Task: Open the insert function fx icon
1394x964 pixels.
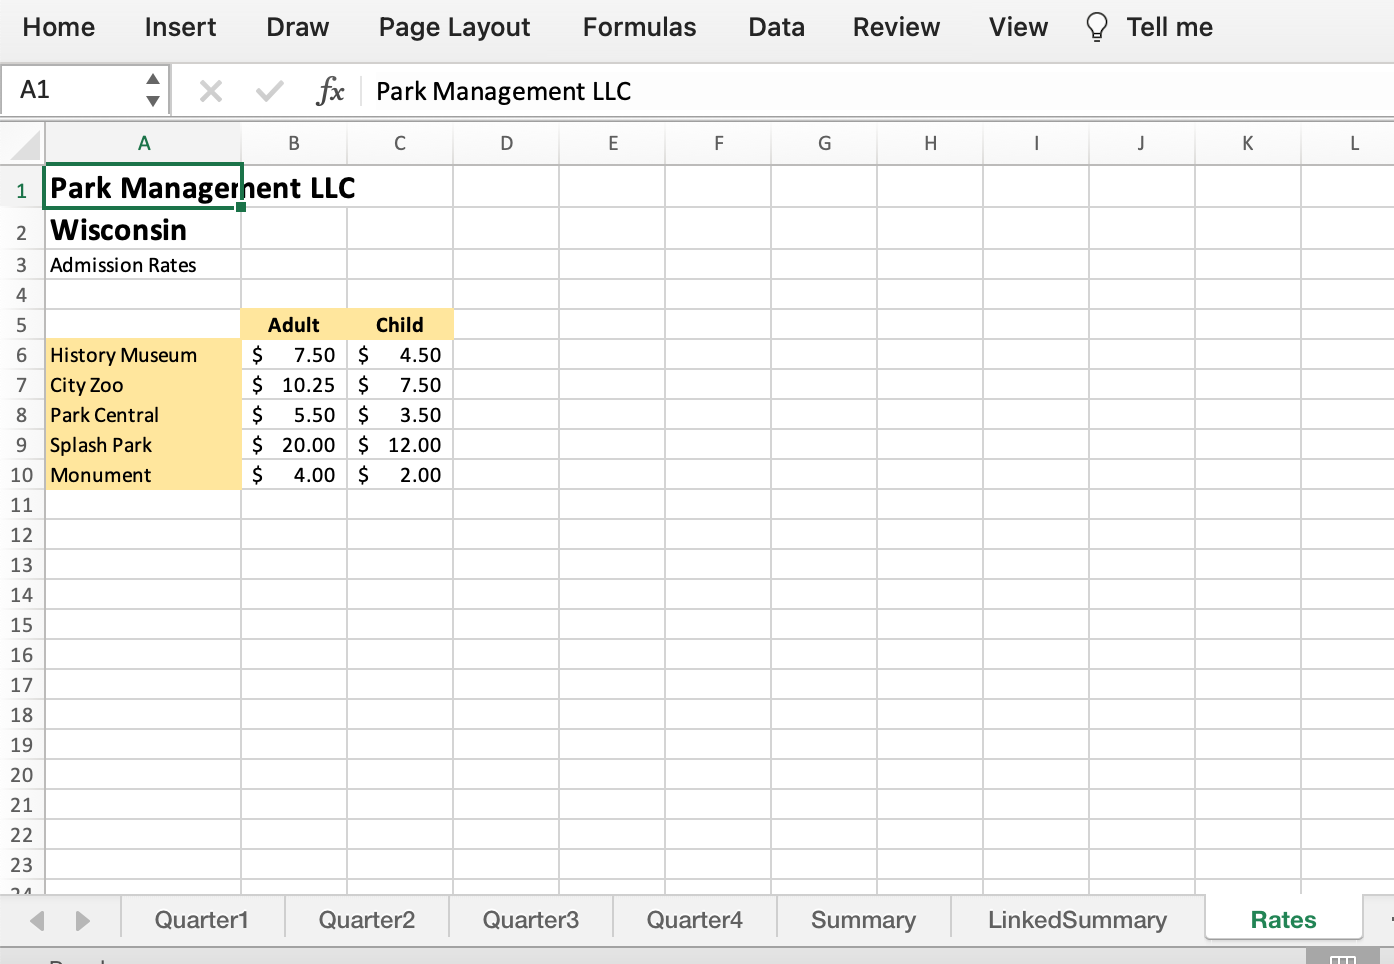Action: pos(330,91)
